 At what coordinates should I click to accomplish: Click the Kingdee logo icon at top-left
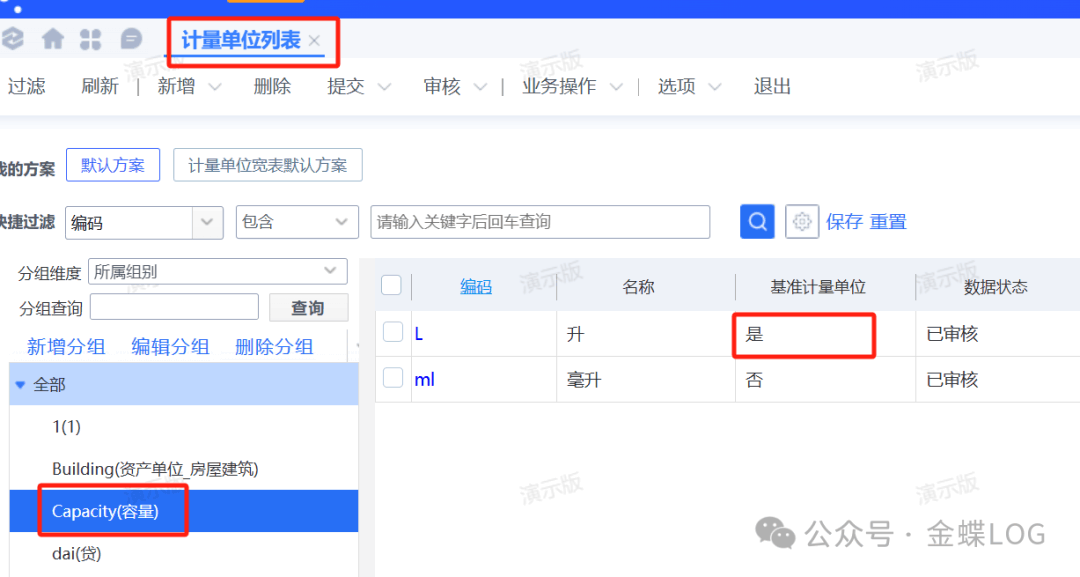12,39
